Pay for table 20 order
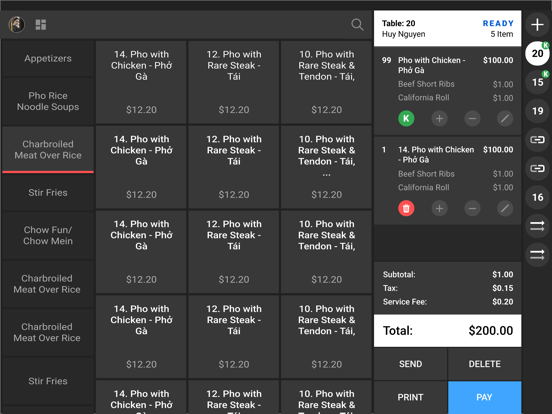Image resolution: width=552 pixels, height=414 pixels. [x=484, y=397]
